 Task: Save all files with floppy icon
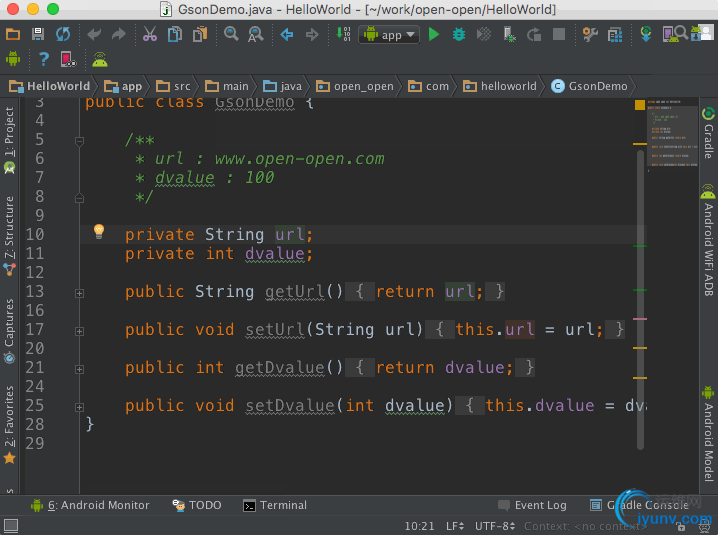(38, 34)
